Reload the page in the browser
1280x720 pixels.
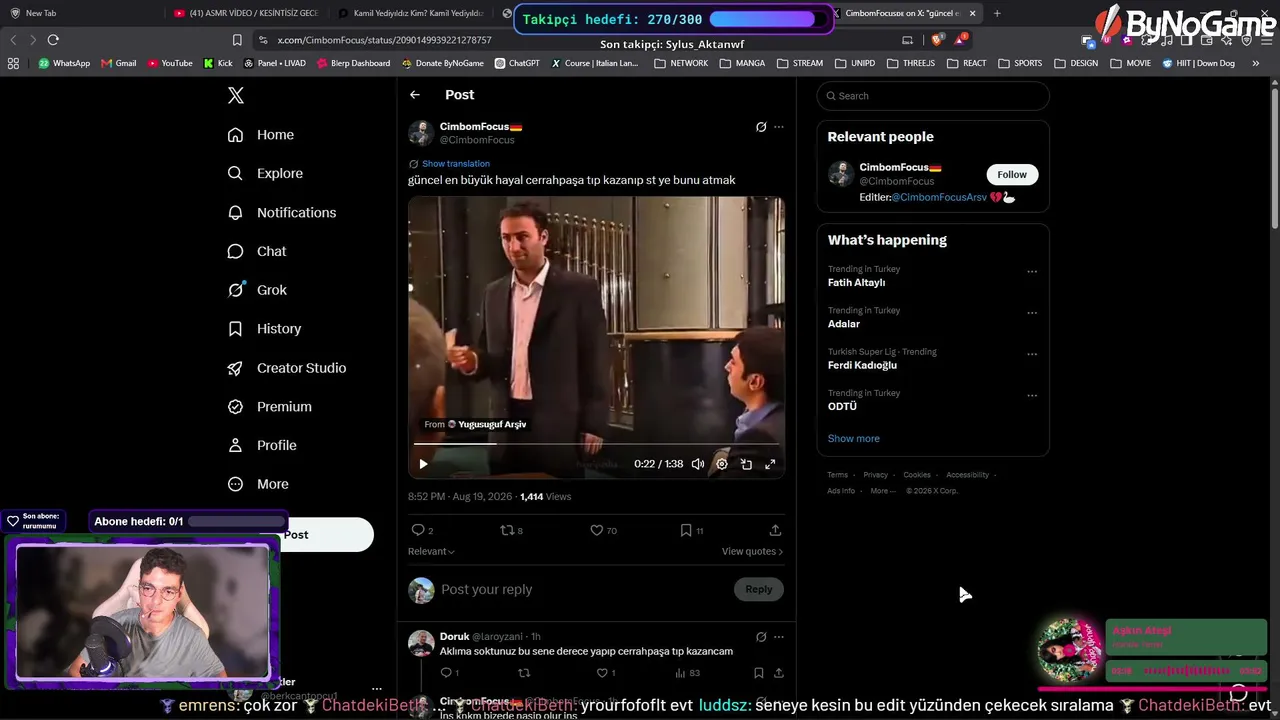coord(53,40)
